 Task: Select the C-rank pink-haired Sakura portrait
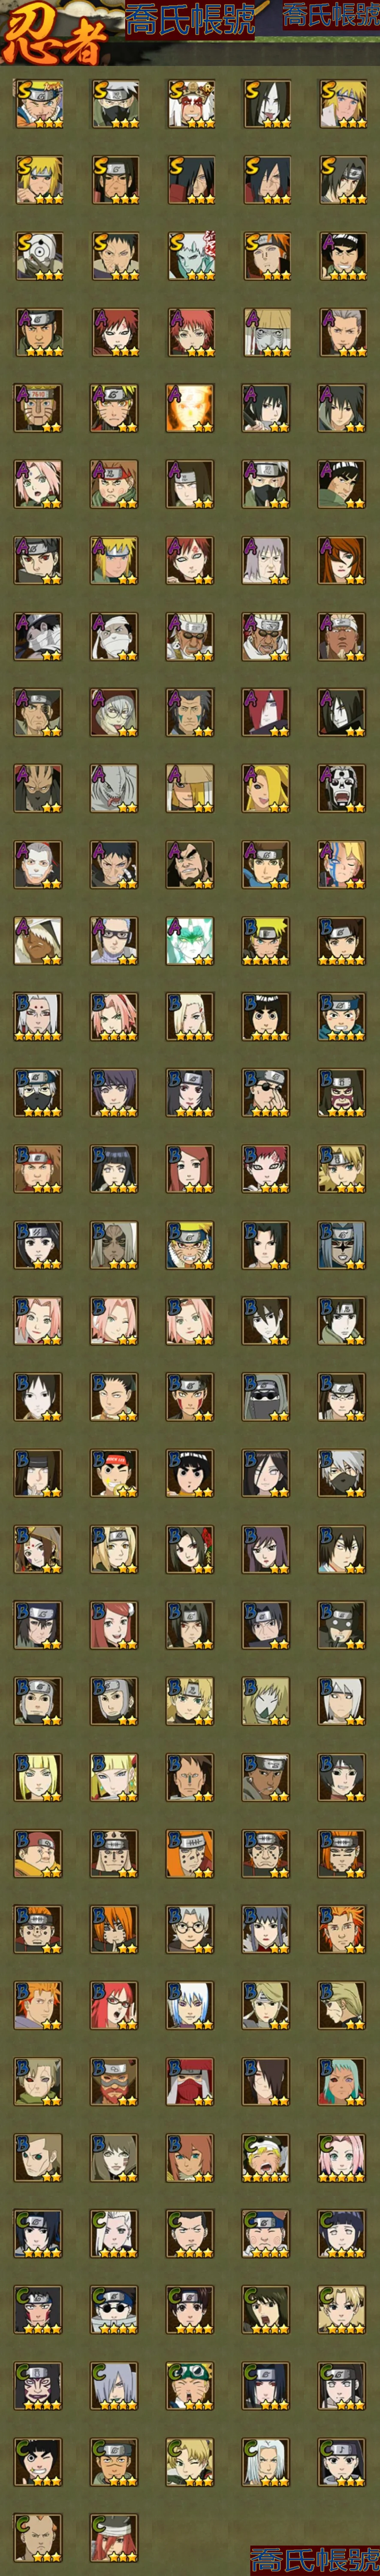point(342,2156)
